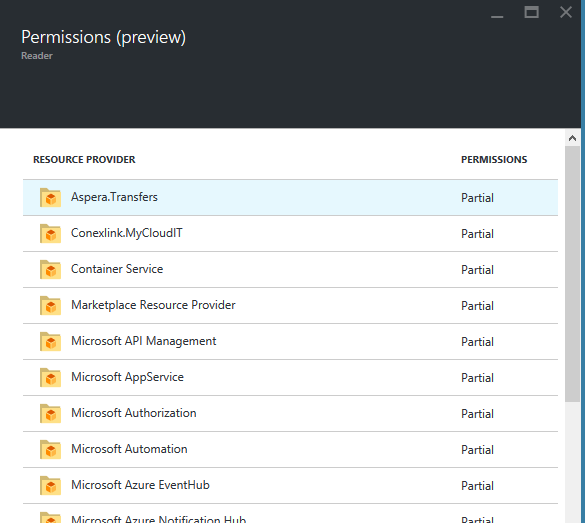The height and width of the screenshot is (523, 585).
Task: Open Microsoft API Management permissions
Action: point(290,341)
